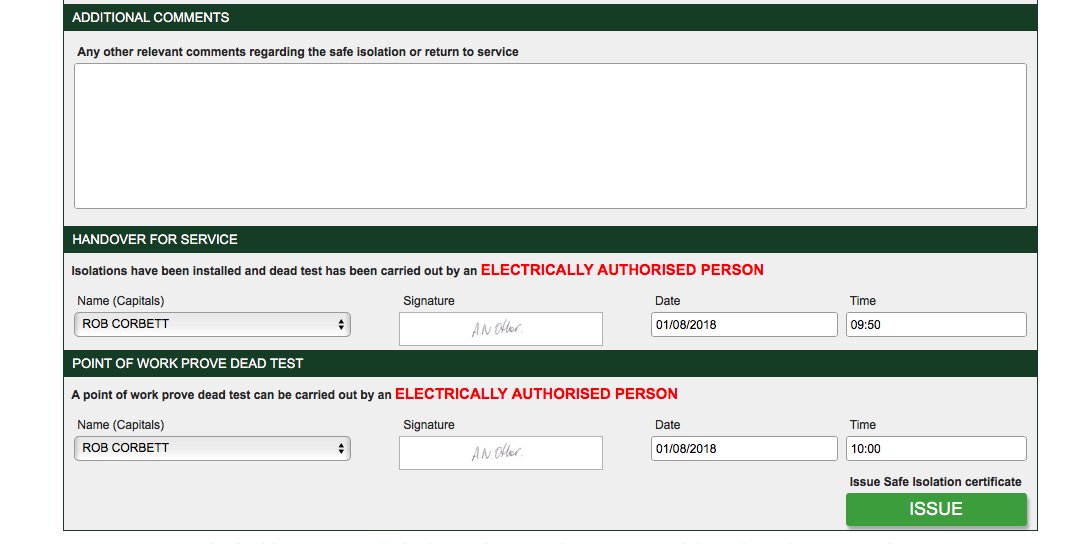Open the Handover for Service name dropdown
Image resolution: width=1078 pixels, height=544 pixels.
point(212,325)
